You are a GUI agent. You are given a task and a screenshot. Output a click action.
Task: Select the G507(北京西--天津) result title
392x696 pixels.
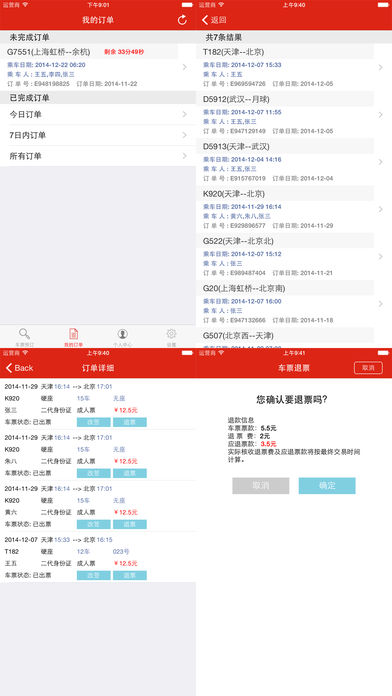click(x=238, y=336)
